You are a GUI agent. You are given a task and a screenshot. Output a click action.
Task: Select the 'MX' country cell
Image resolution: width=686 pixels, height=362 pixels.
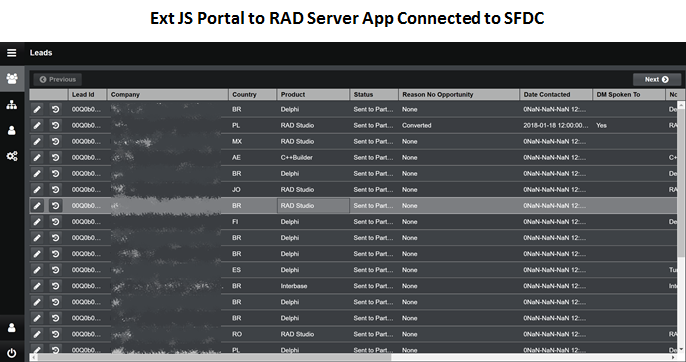tap(252, 141)
